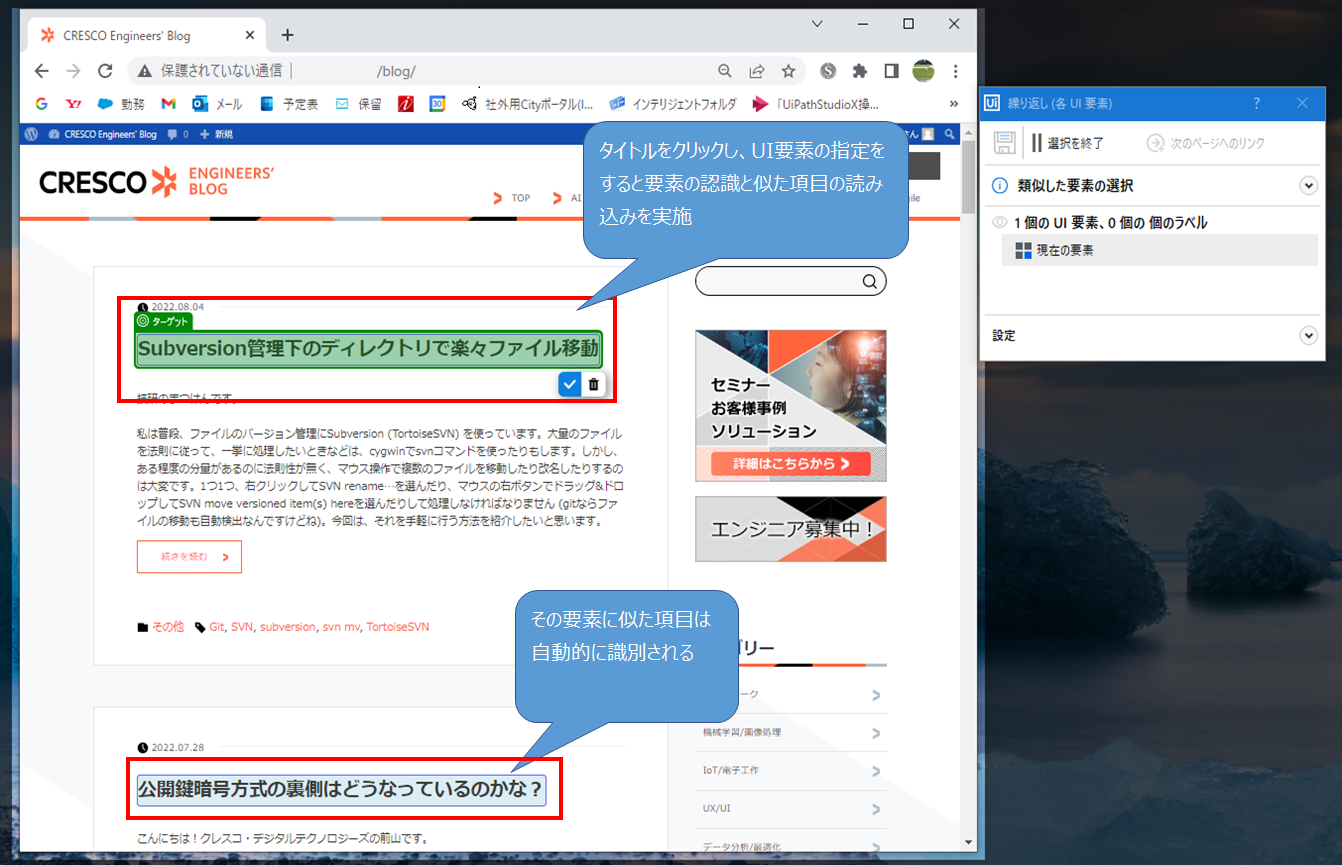This screenshot has width=1342, height=865.
Task: Click the zoom magnifier icon in address bar
Action: point(725,71)
